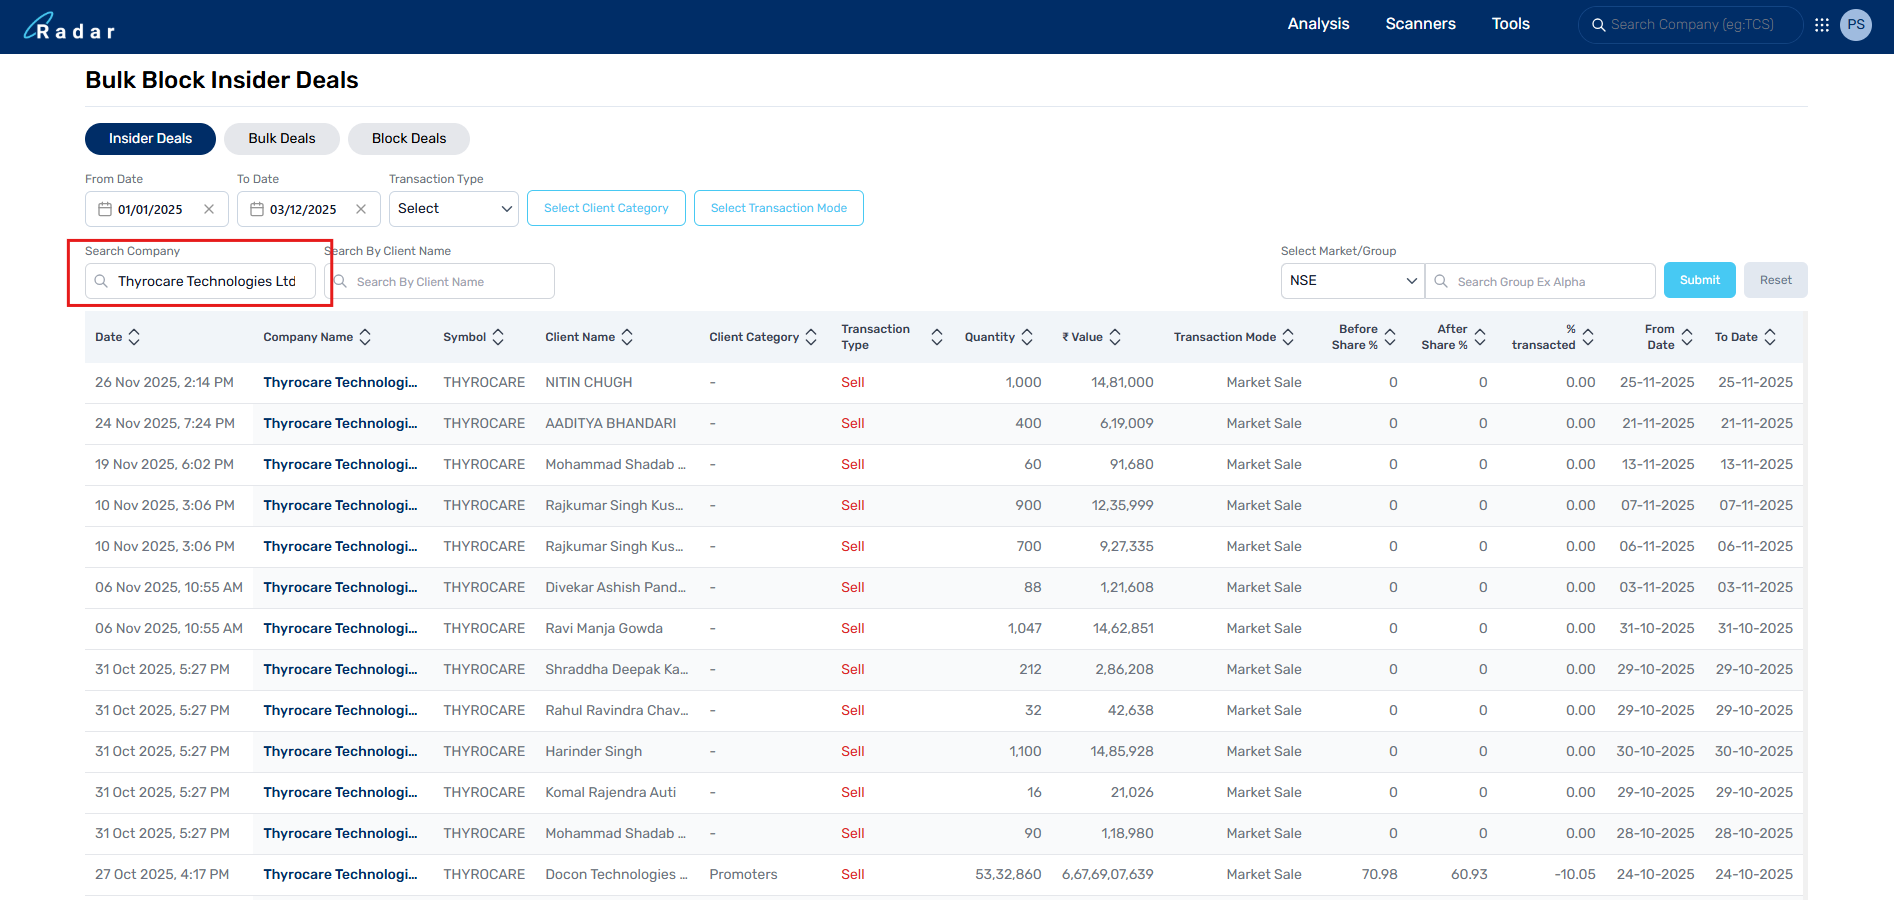Open Select Transaction Mode filter

click(778, 208)
